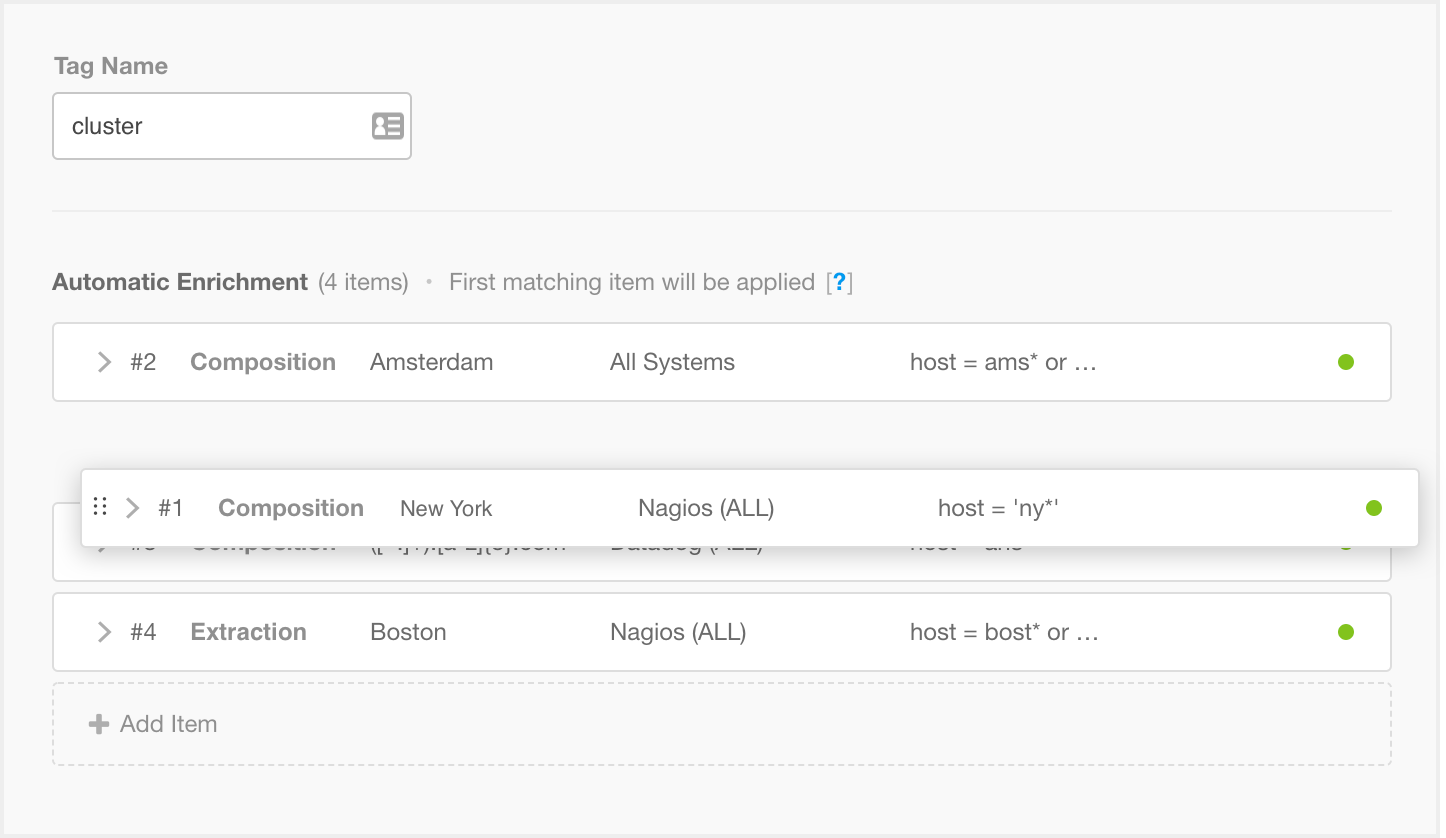Viewport: 1446px width, 838px height.
Task: Expand item #2 Amsterdam Composition
Action: point(103,362)
